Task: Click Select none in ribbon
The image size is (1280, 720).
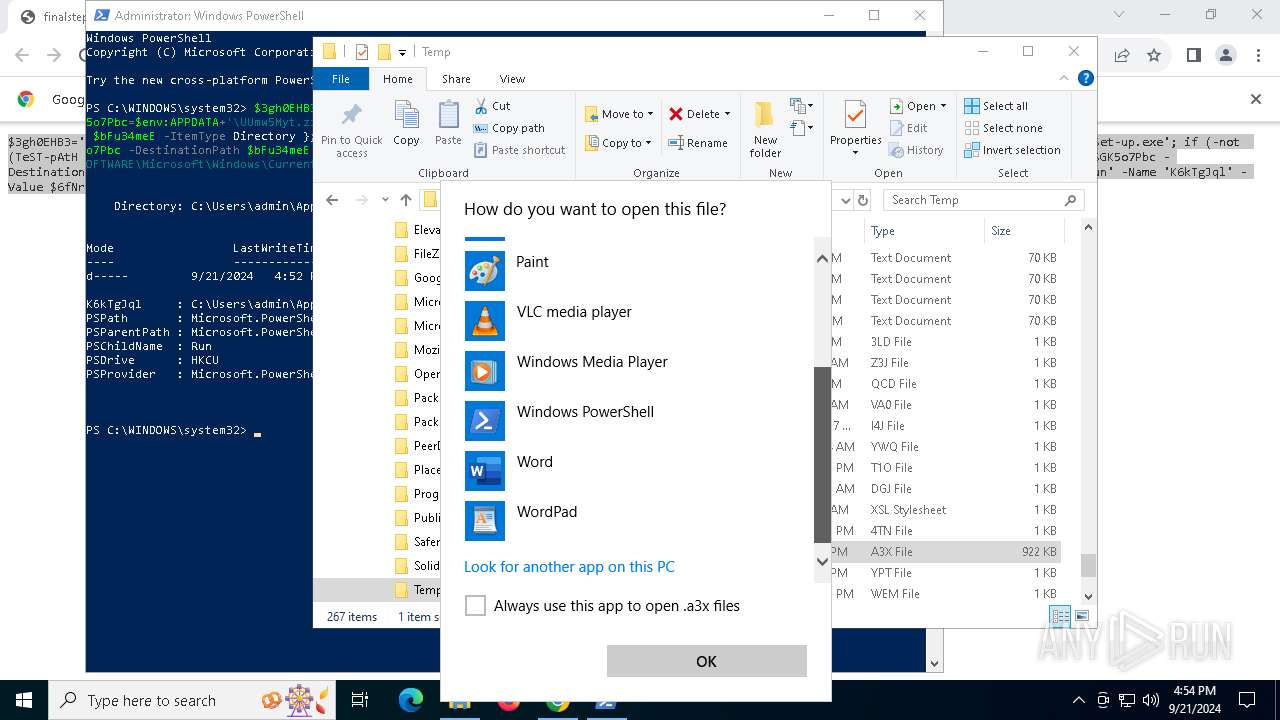Action: 1003,128
